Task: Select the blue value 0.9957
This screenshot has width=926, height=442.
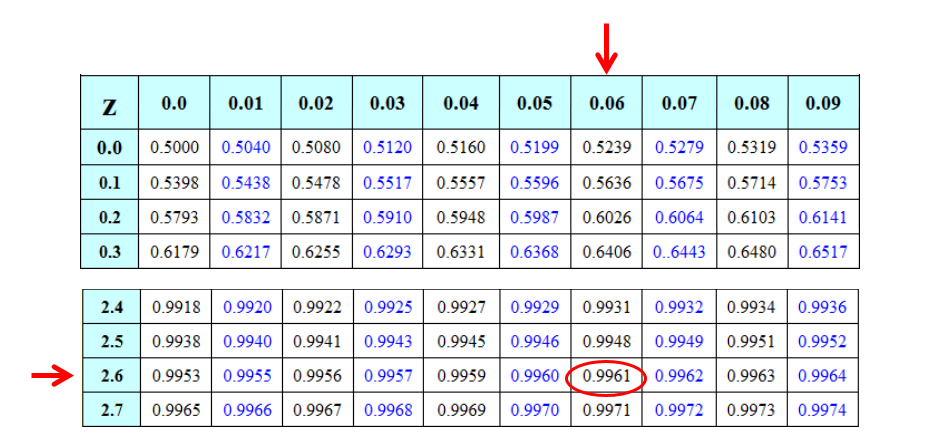Action: [389, 375]
